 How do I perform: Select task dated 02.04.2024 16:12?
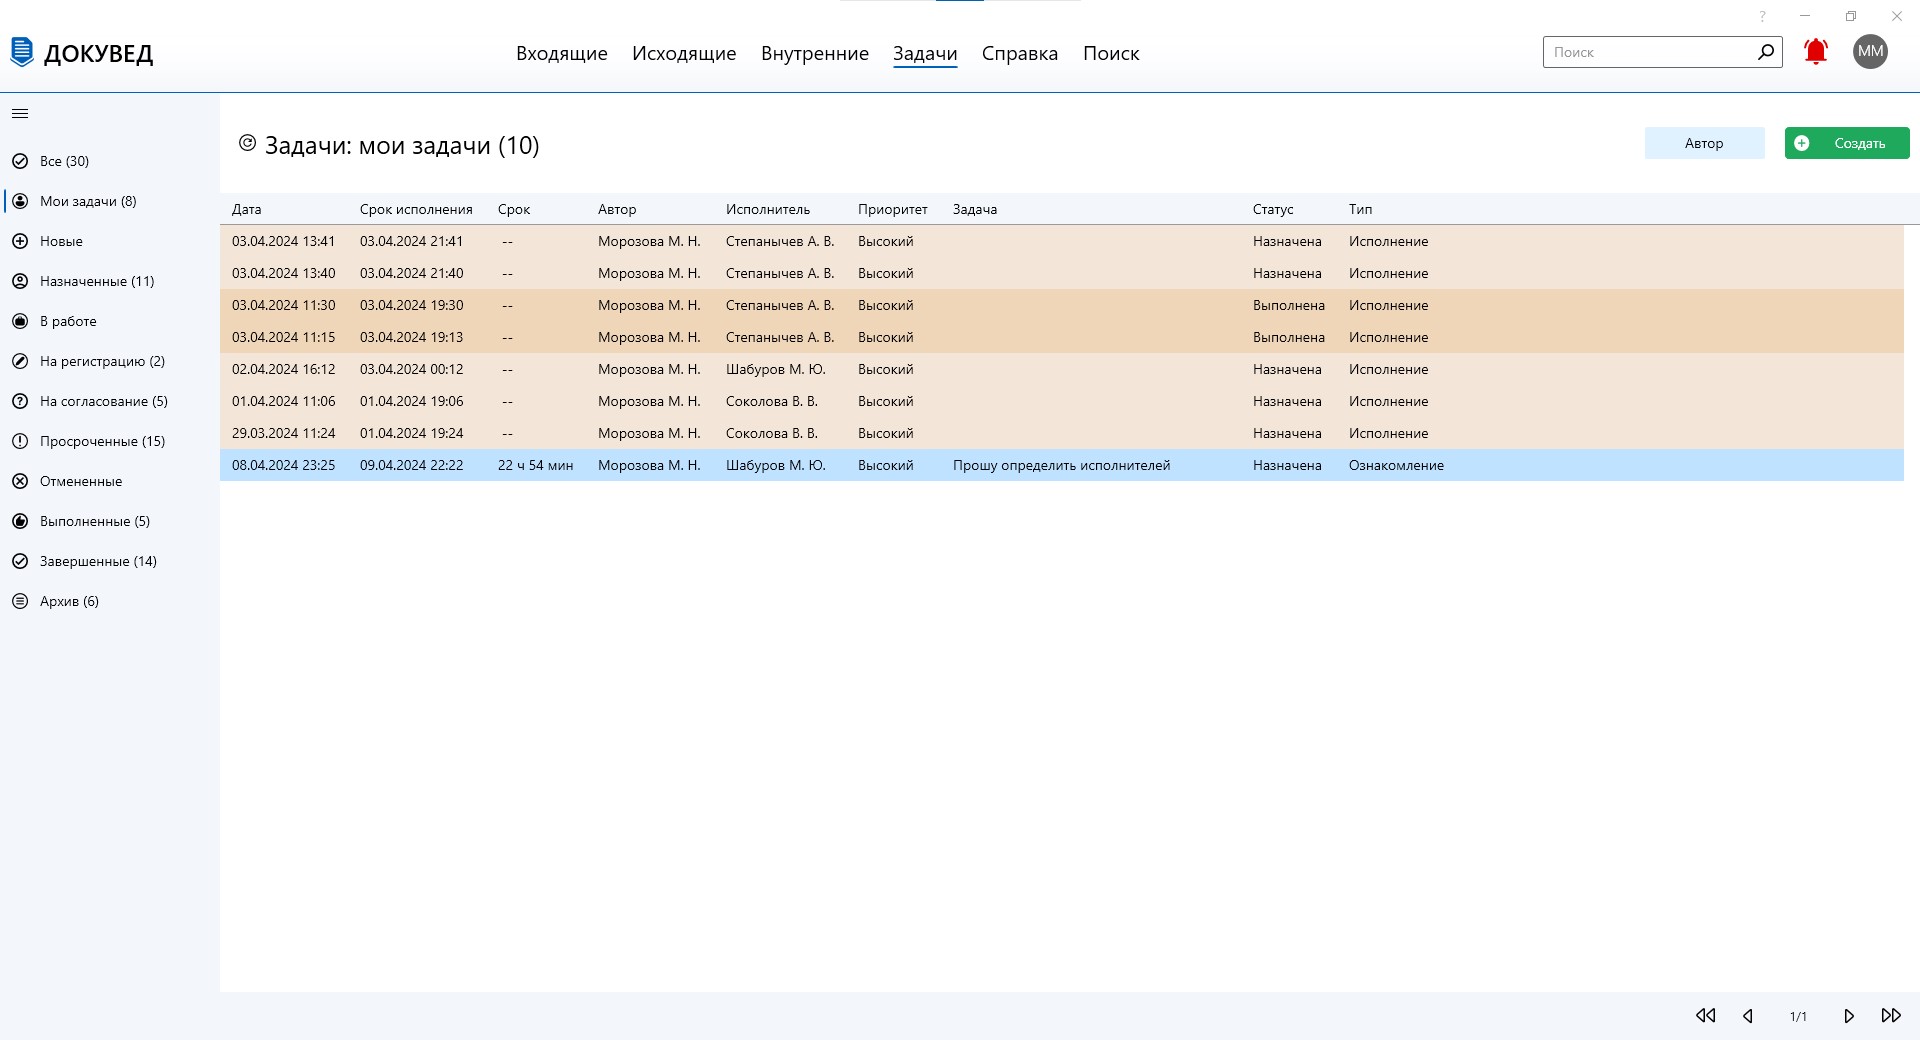coord(1062,369)
